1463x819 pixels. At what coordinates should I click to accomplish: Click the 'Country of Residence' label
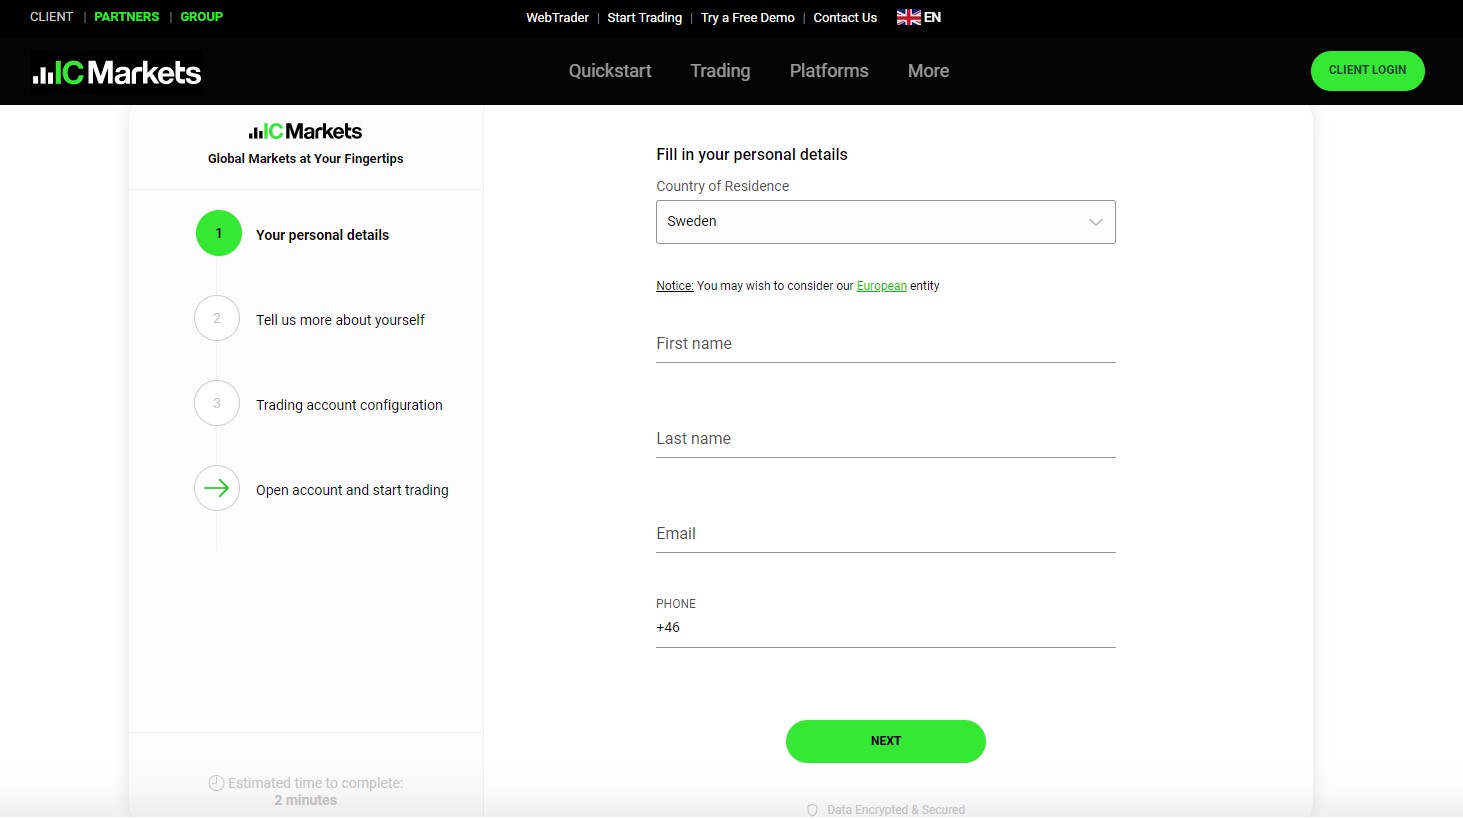(x=722, y=186)
